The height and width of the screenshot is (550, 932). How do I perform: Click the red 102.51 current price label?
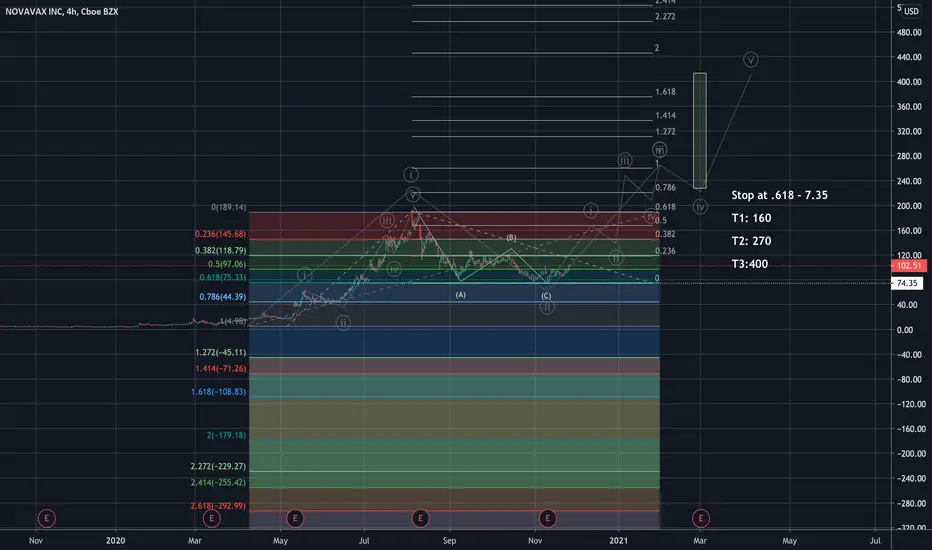909,266
